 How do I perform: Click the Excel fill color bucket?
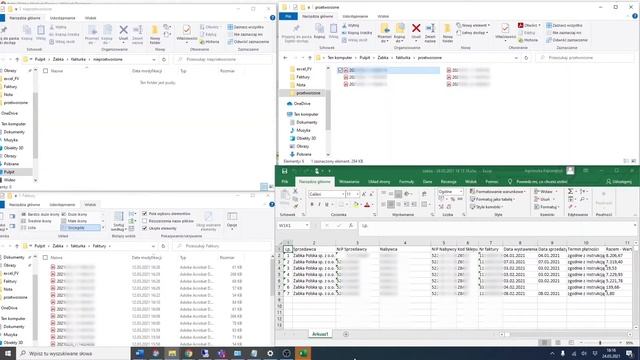coord(356,204)
